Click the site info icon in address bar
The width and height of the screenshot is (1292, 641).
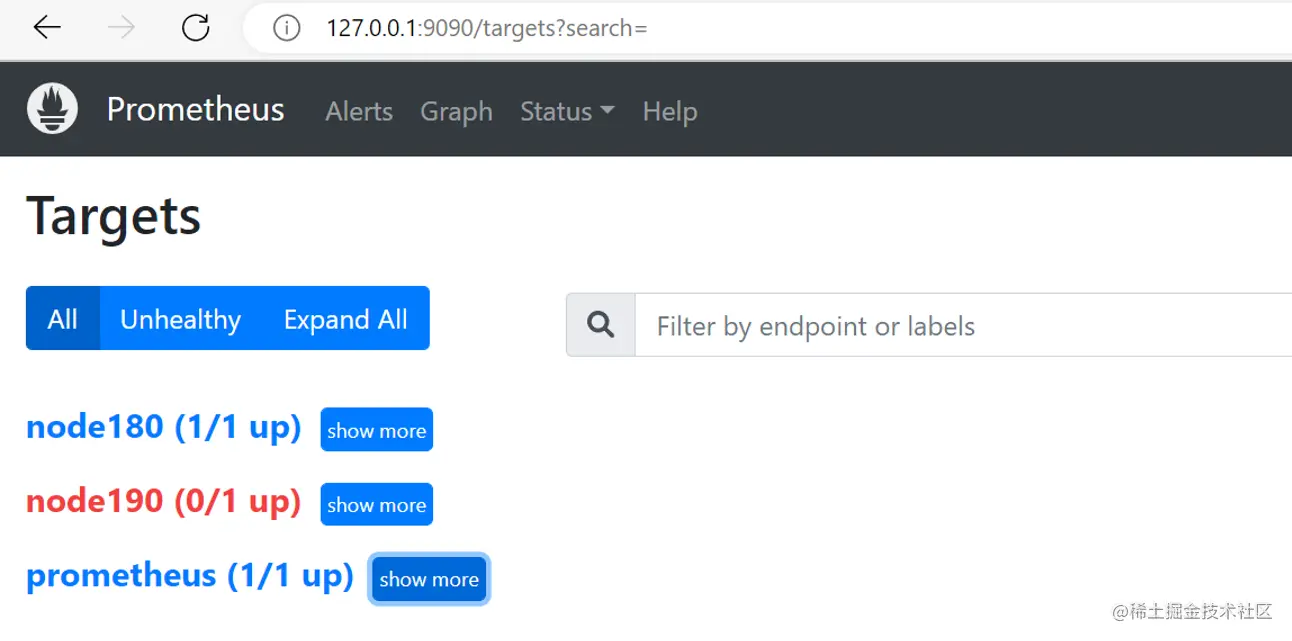[287, 28]
